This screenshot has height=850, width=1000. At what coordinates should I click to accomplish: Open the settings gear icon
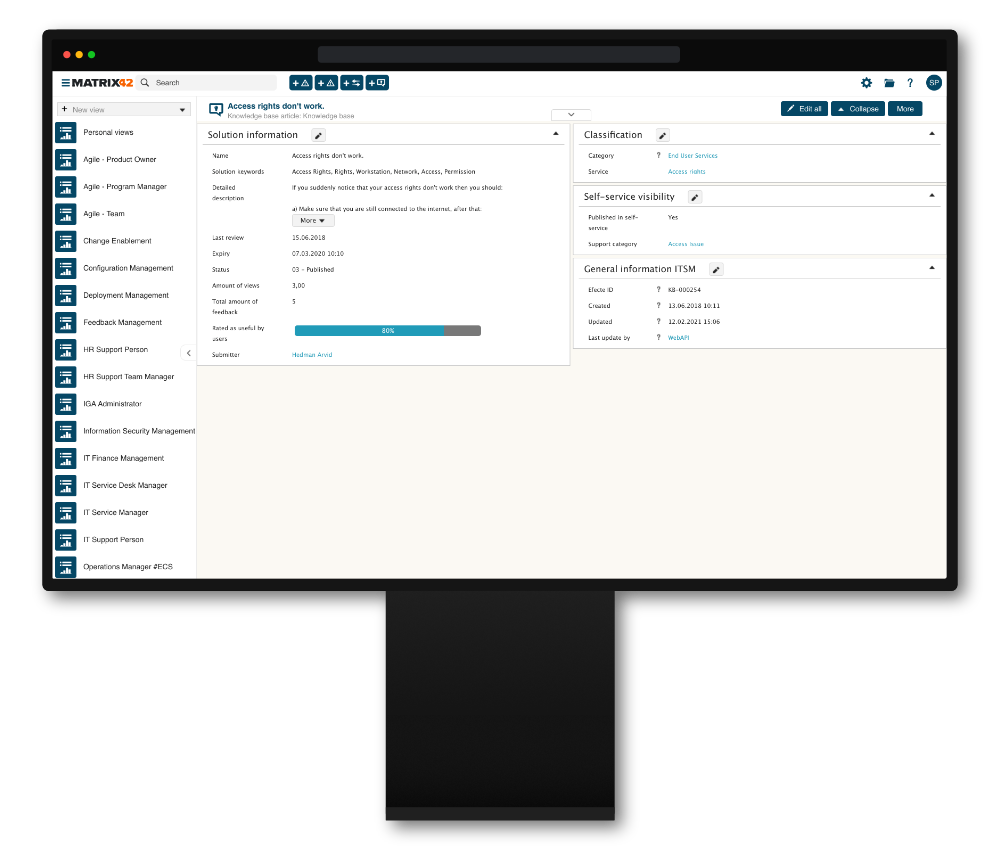[x=866, y=83]
